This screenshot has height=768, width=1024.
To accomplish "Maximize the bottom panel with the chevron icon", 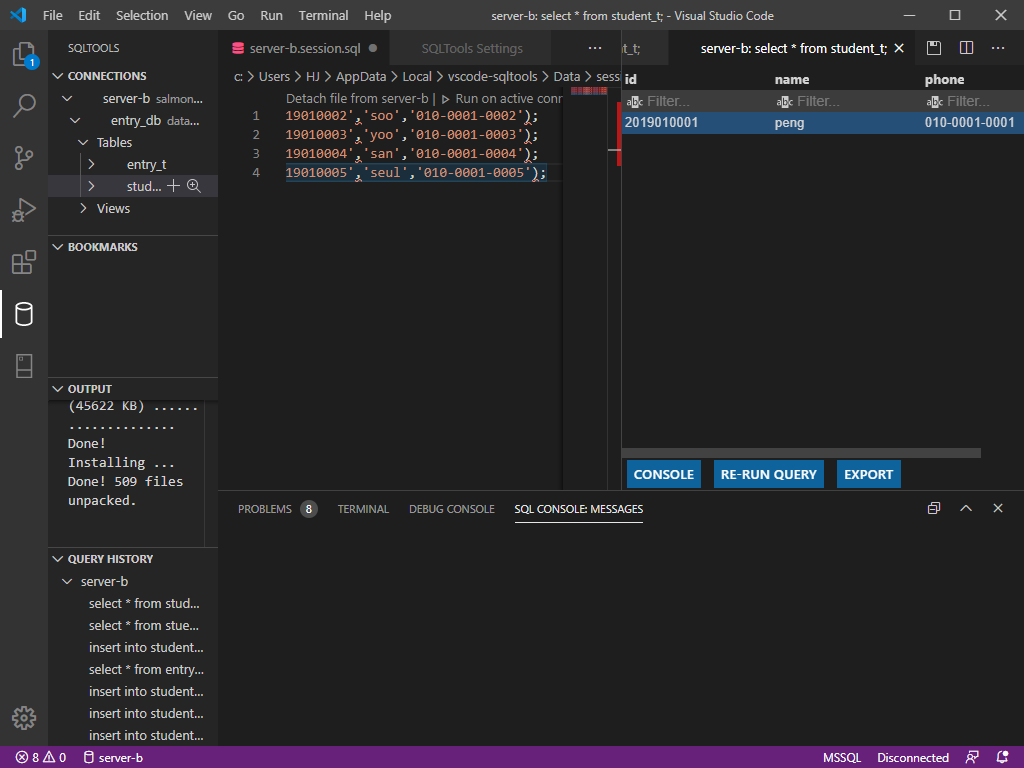I will [x=966, y=508].
